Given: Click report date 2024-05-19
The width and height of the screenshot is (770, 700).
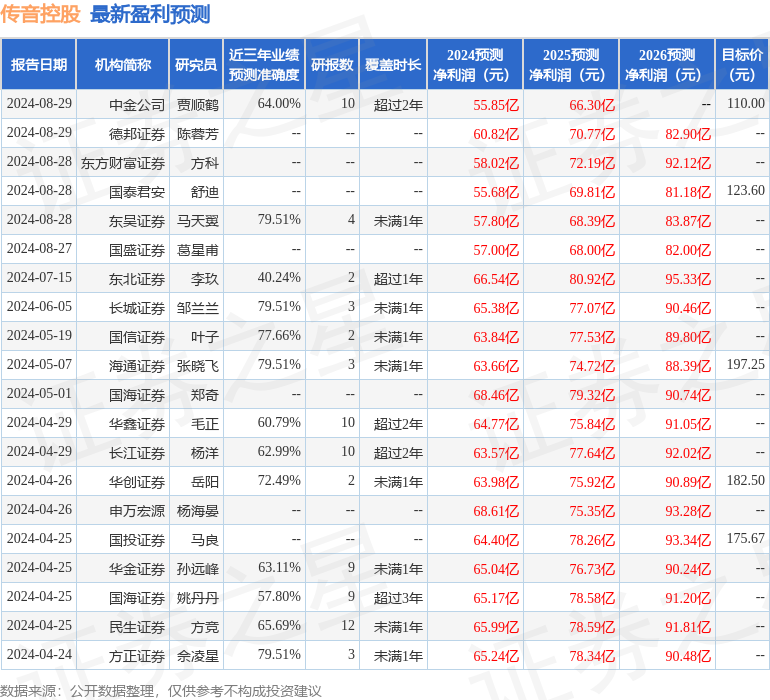Looking at the screenshot, I should point(39,336).
